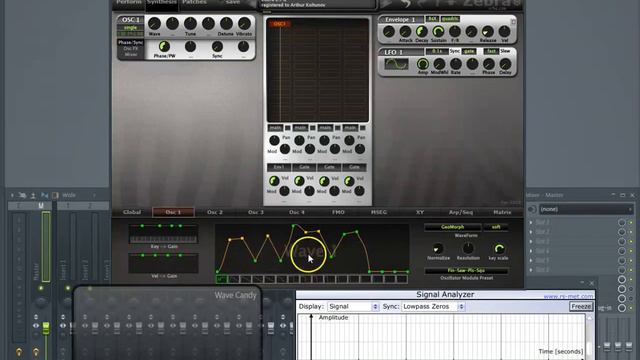
Task: Click the LFO 1 Phase knob
Action: [489, 64]
